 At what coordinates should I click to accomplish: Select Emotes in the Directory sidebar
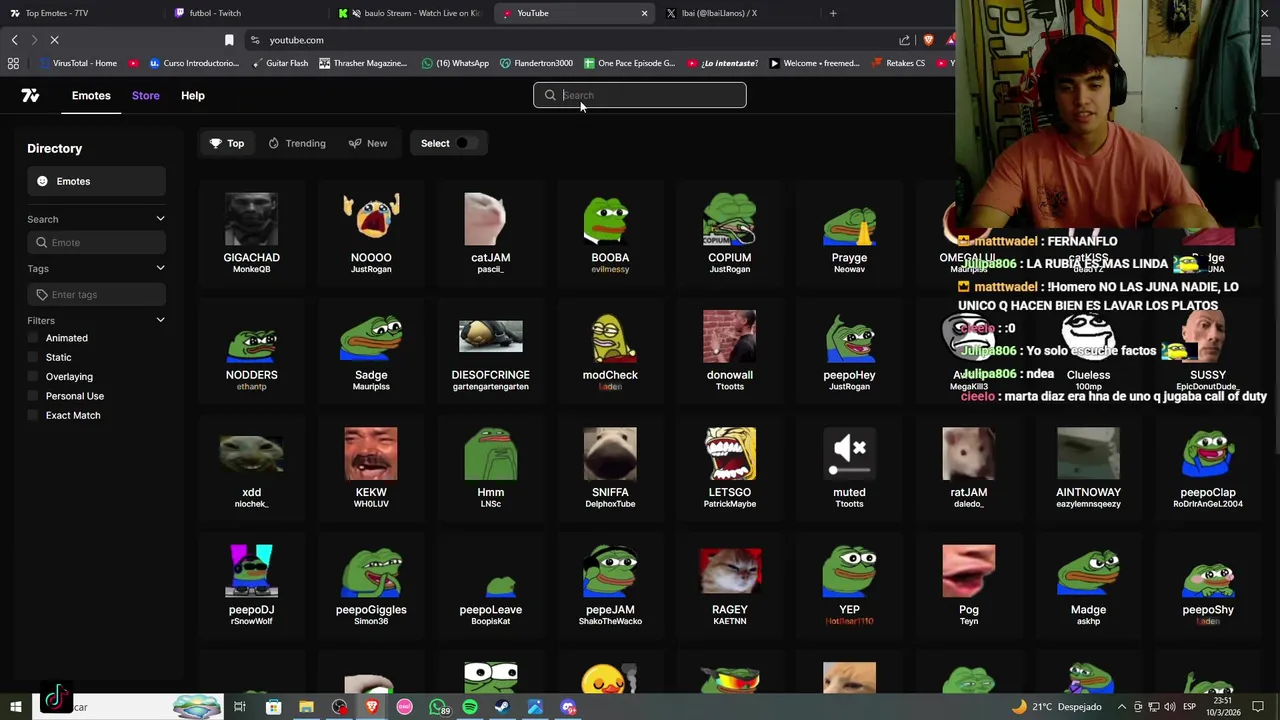point(96,181)
